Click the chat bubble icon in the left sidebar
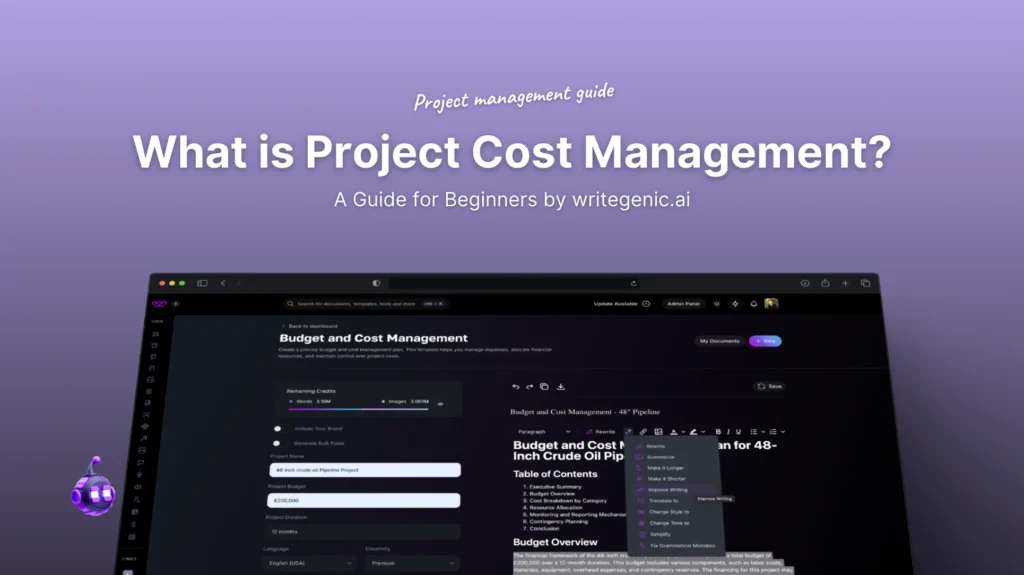 point(140,463)
